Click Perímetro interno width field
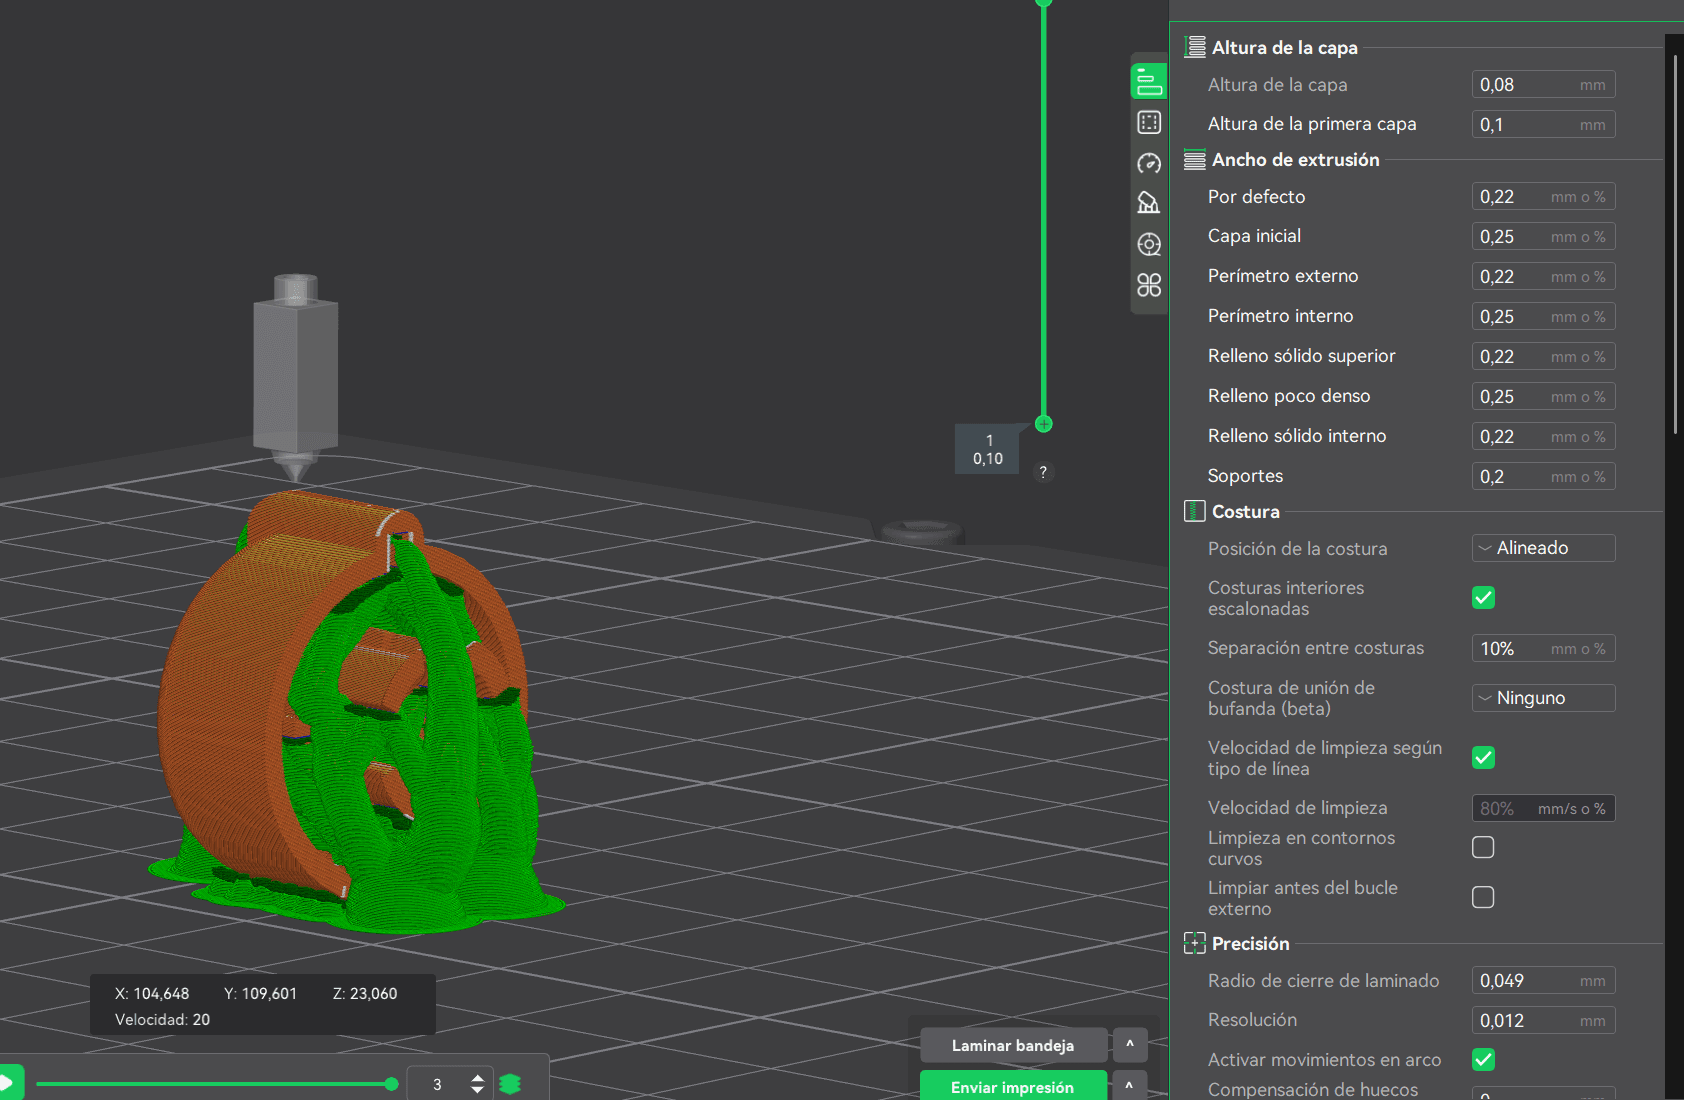This screenshot has width=1684, height=1100. click(x=1543, y=317)
